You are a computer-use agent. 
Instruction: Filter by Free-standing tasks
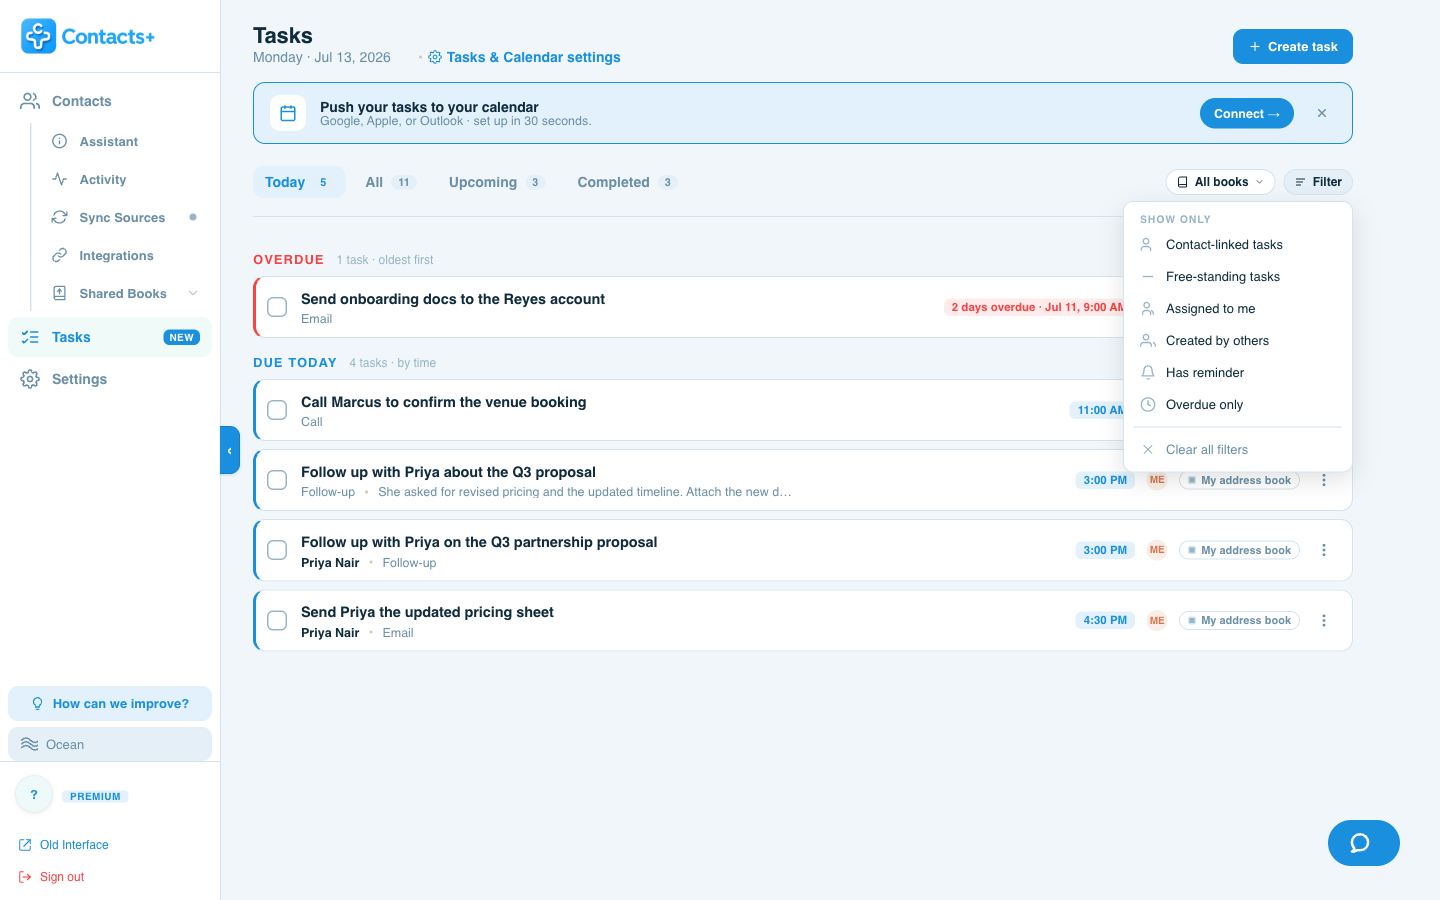point(1238,277)
